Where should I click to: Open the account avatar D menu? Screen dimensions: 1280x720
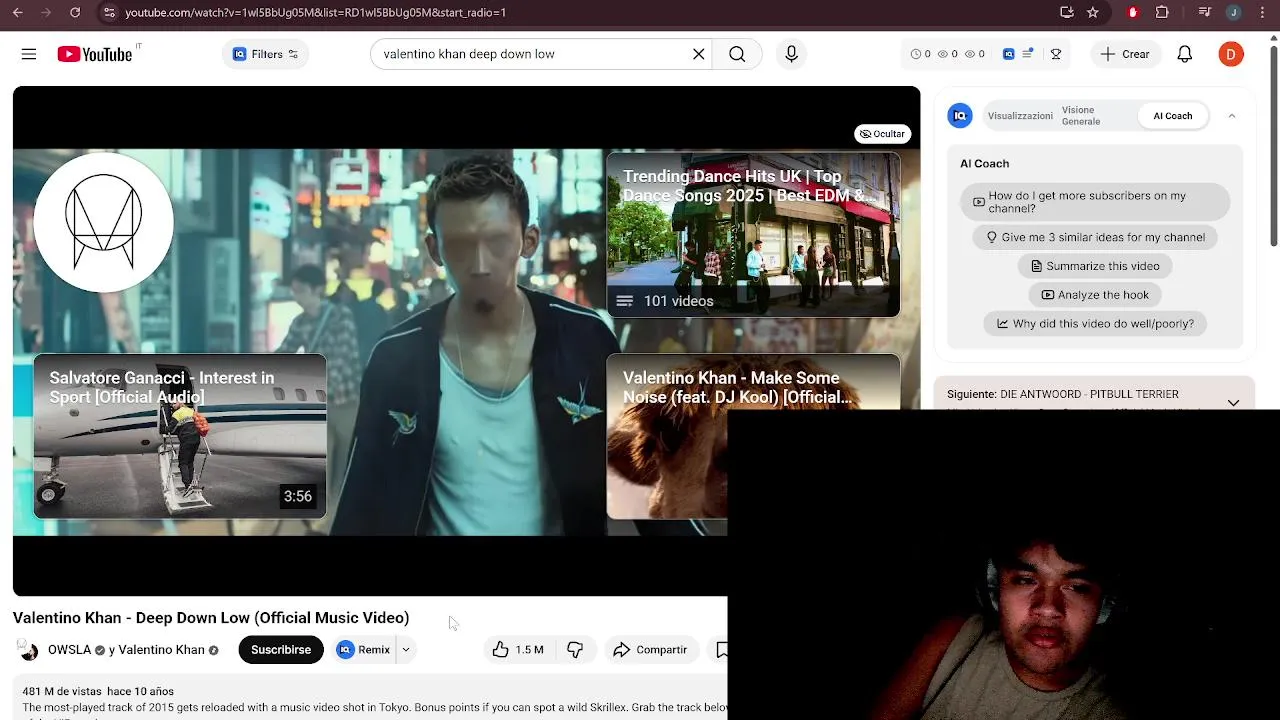[x=1231, y=54]
